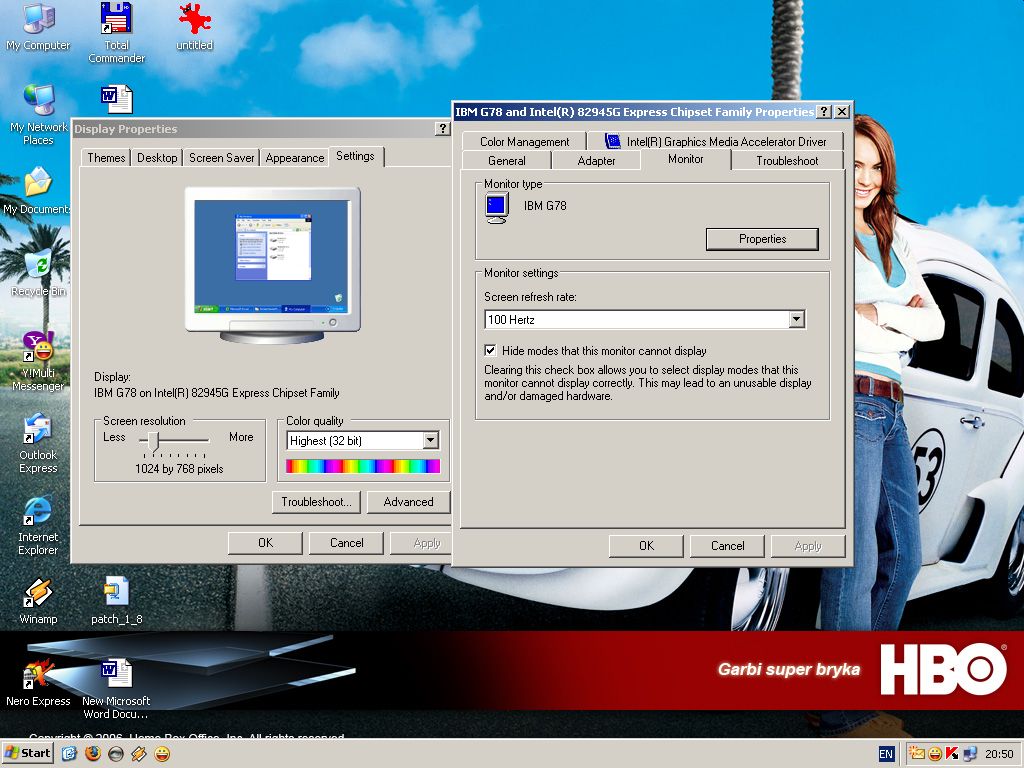The image size is (1024, 768).
Task: Click the help button in Display Properties title bar
Action: tap(442, 129)
